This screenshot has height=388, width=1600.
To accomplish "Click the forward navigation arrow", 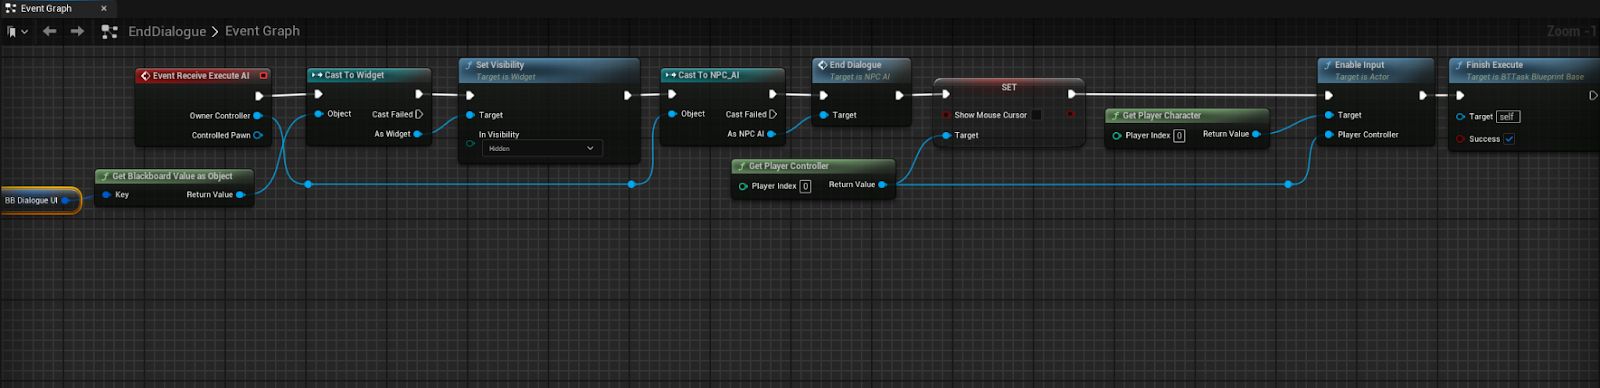I will (77, 31).
